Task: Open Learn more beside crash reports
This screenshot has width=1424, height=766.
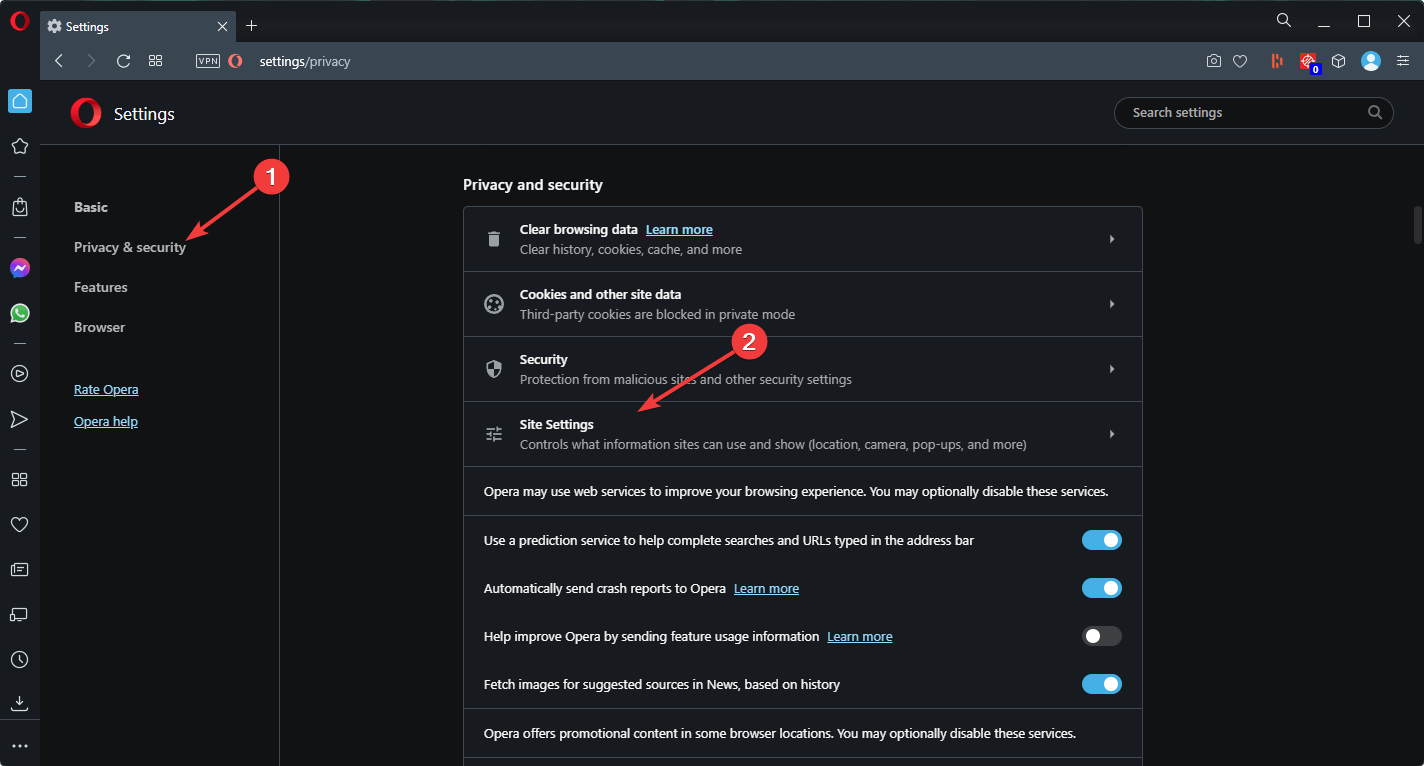Action: point(766,588)
